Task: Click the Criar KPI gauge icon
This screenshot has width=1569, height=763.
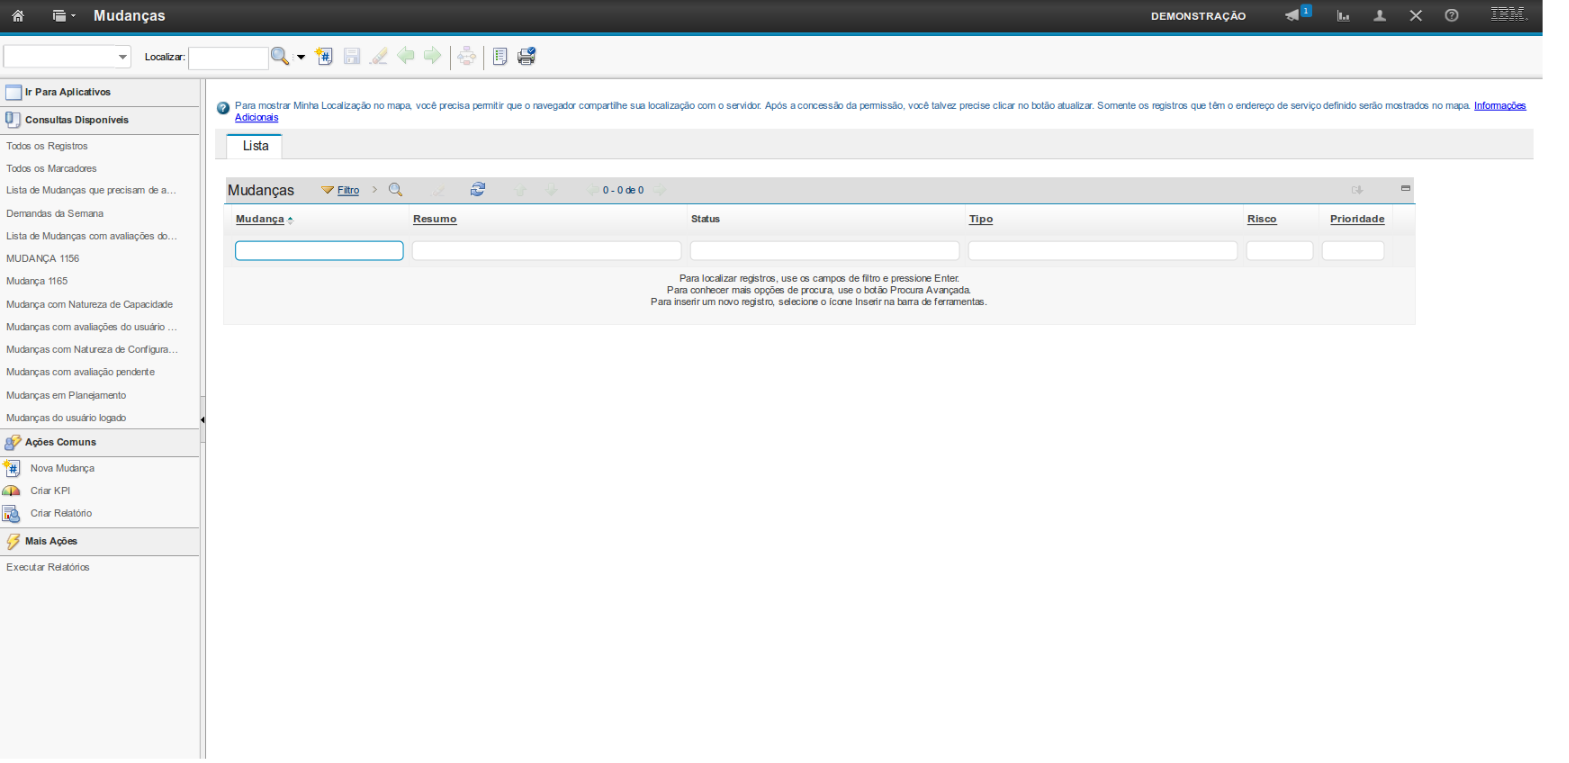Action: coord(12,491)
